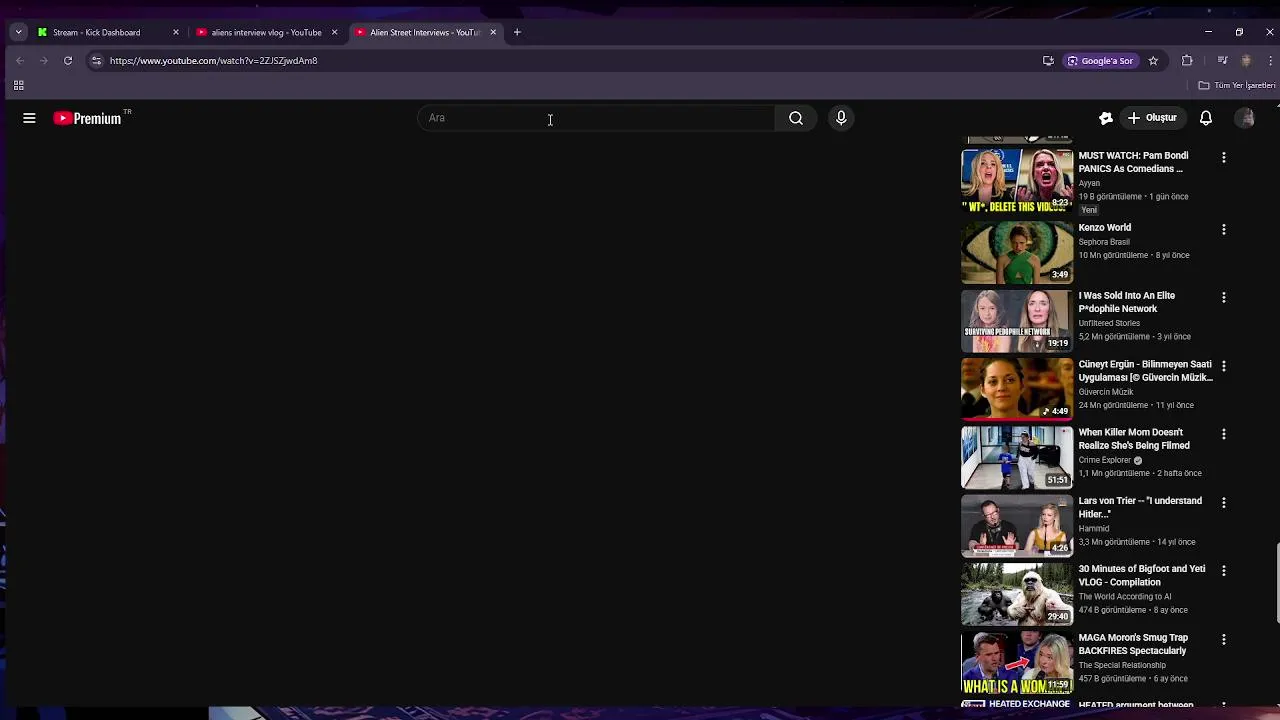Open the browser extensions puzzle icon

coord(1187,61)
